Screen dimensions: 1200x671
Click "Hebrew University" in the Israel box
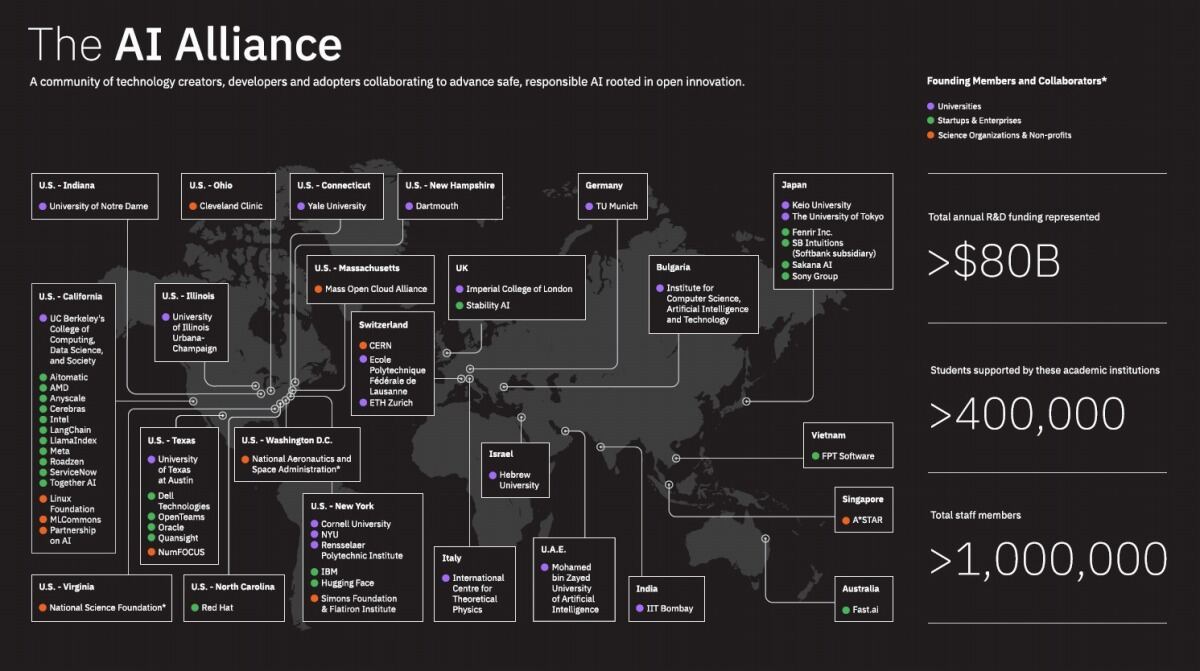click(x=519, y=480)
